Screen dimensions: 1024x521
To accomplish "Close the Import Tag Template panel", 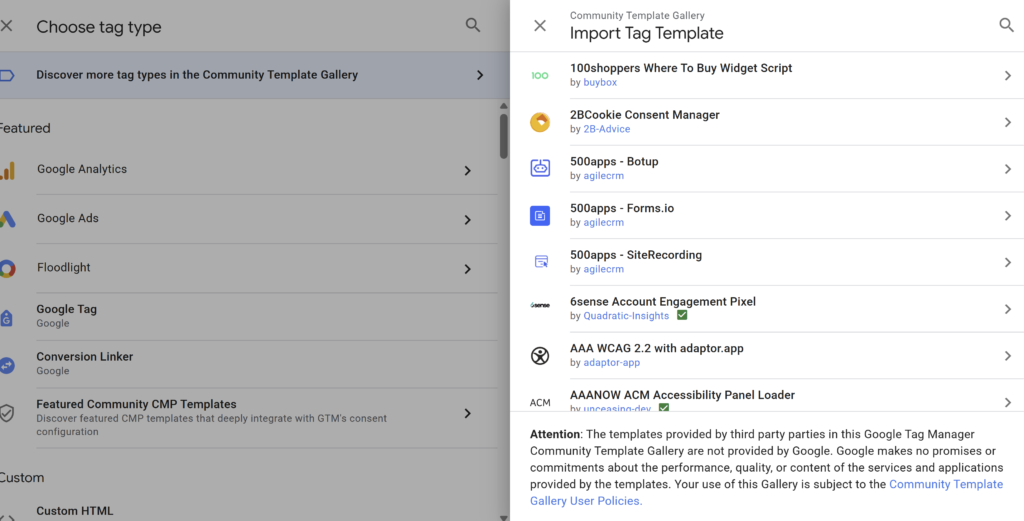I will coord(540,26).
